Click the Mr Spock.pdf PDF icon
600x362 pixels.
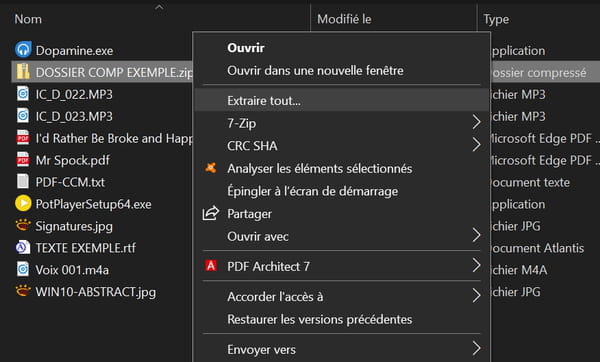pyautogui.click(x=23, y=160)
